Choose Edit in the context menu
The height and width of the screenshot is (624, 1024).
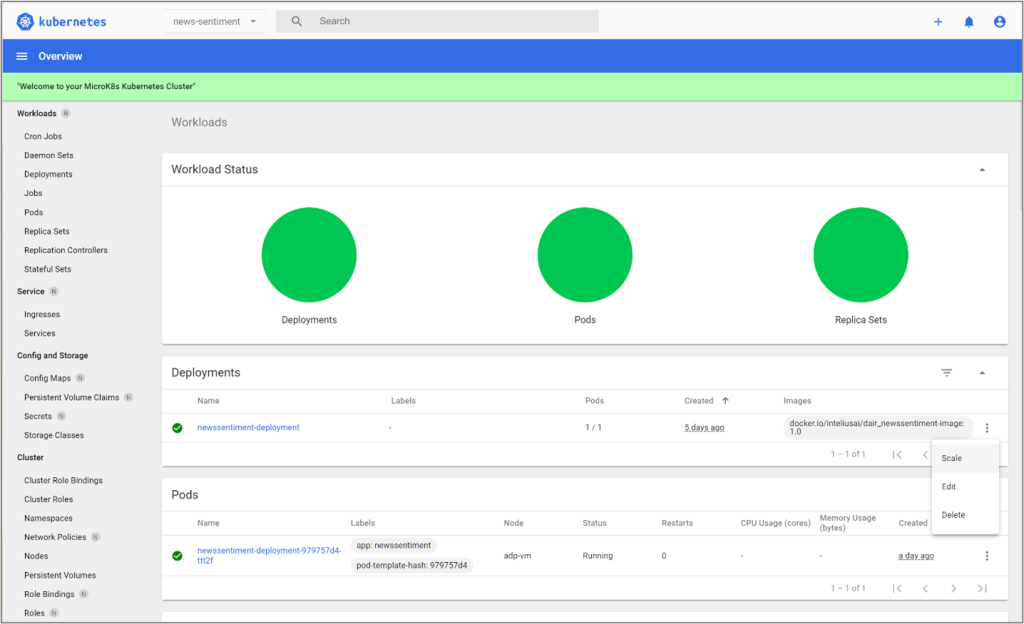click(x=949, y=487)
